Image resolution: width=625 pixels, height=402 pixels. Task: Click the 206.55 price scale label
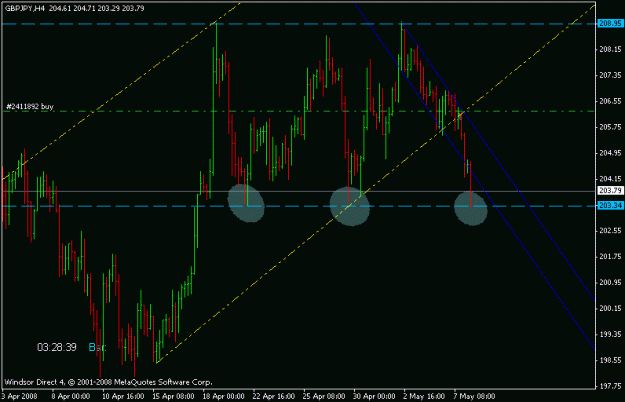(610, 101)
